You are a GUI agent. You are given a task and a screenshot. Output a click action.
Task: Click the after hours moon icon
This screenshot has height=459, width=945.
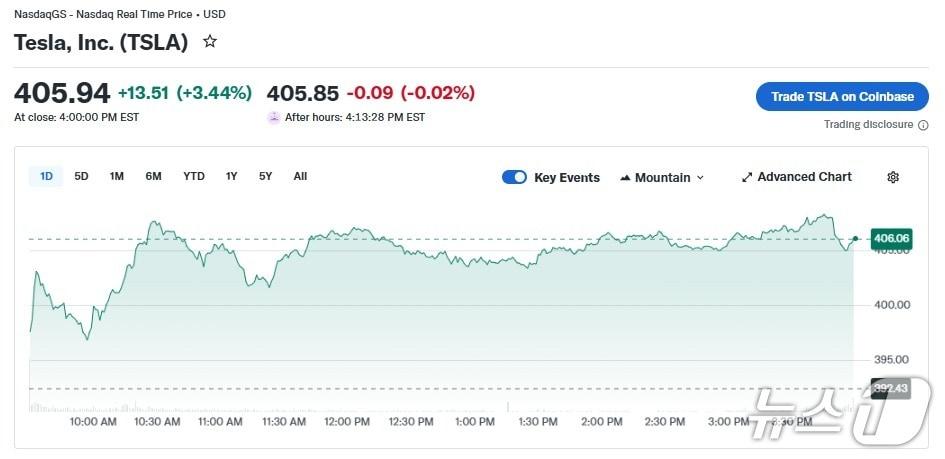(274, 117)
